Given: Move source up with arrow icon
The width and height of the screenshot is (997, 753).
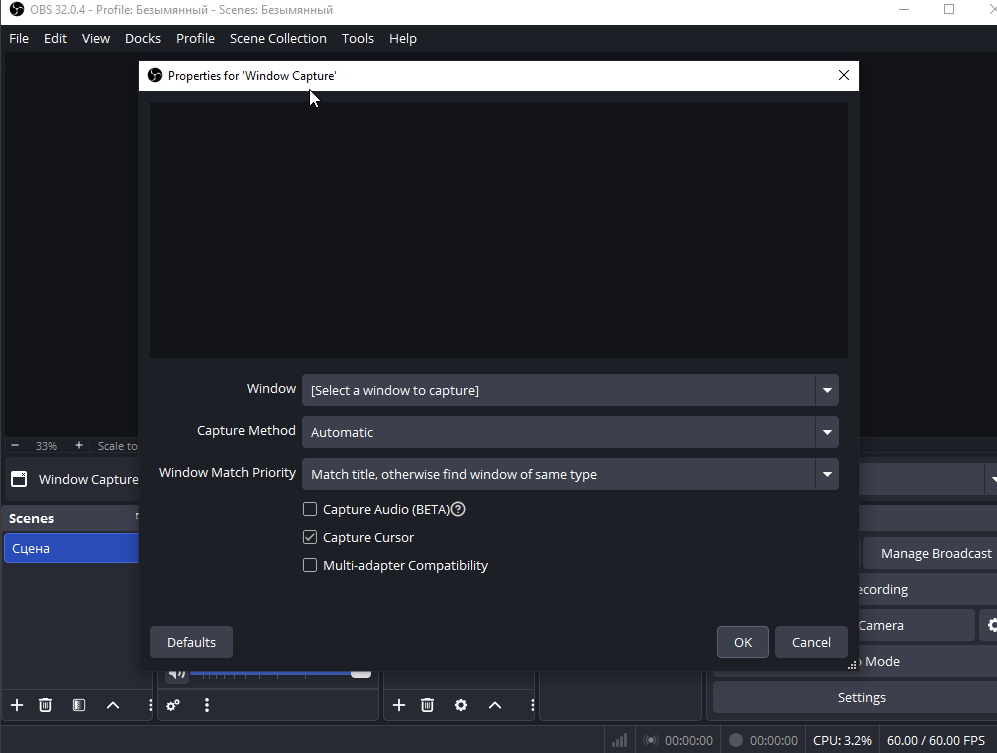Looking at the screenshot, I should point(495,705).
